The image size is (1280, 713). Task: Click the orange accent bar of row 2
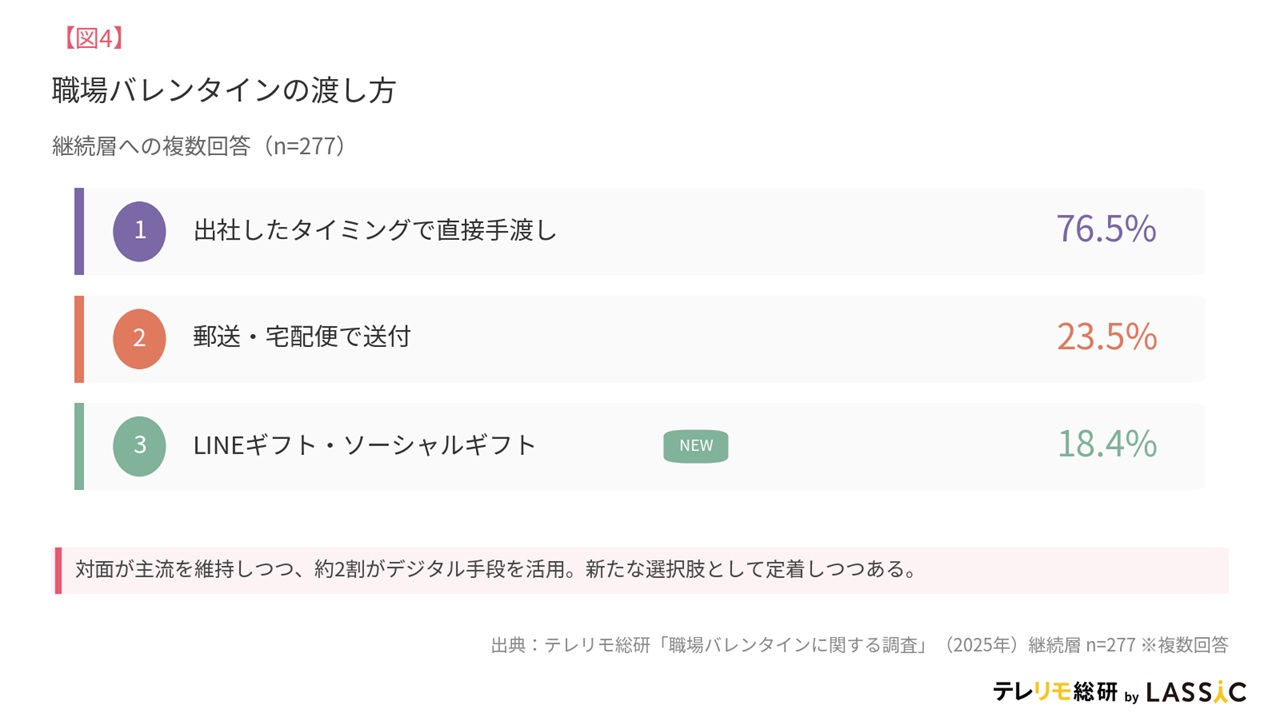point(79,339)
